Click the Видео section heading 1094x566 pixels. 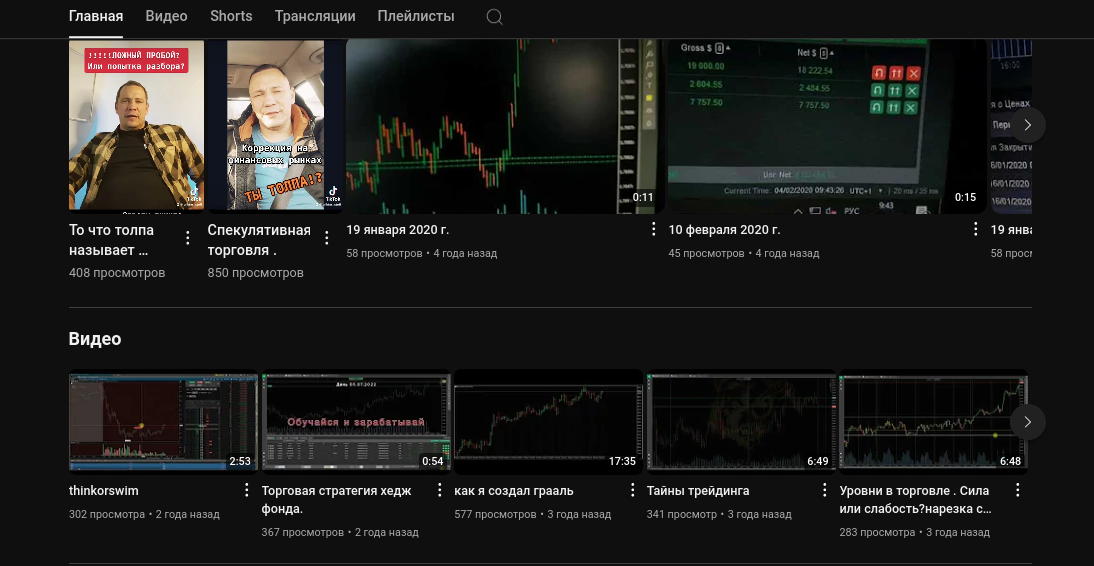tap(95, 339)
